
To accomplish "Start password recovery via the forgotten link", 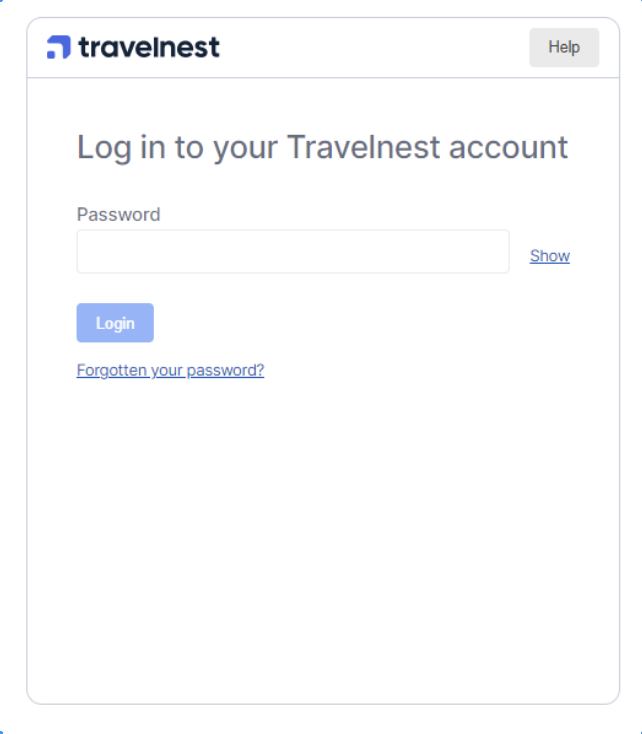I will tap(170, 370).
